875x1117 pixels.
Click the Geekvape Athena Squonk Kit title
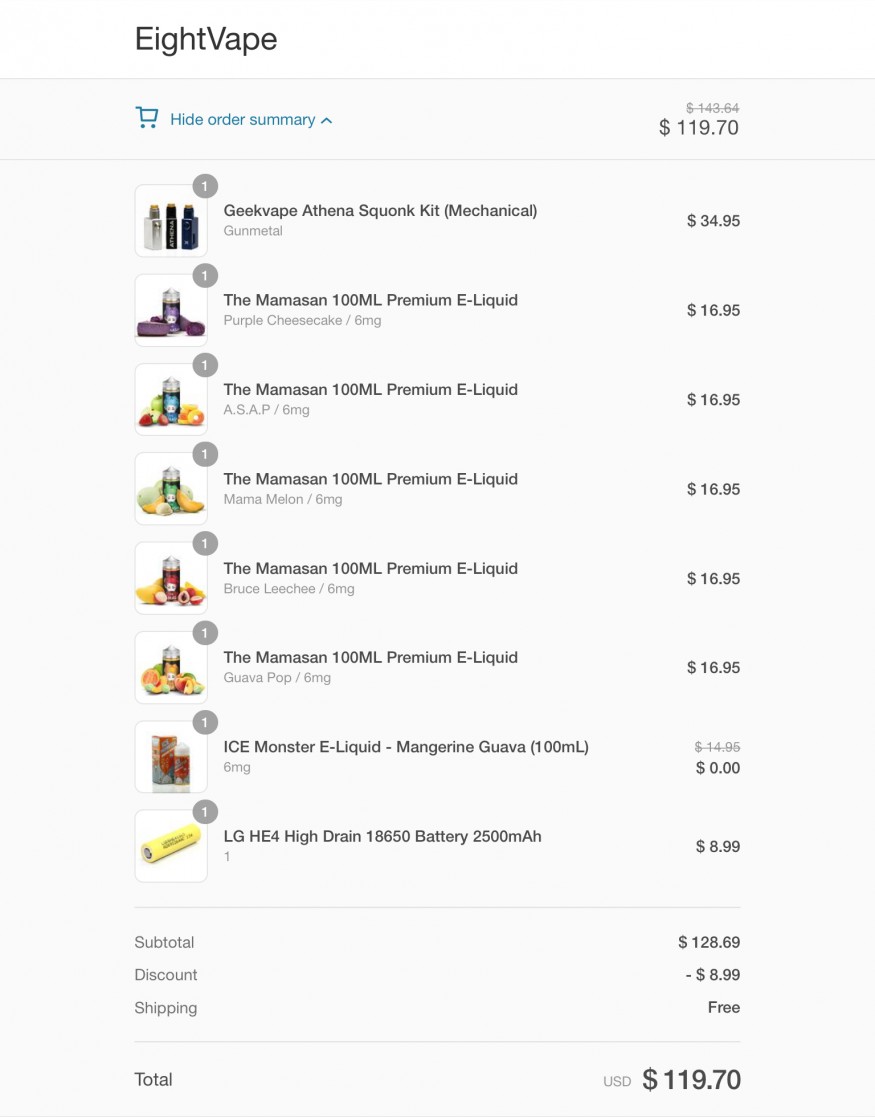[380, 211]
